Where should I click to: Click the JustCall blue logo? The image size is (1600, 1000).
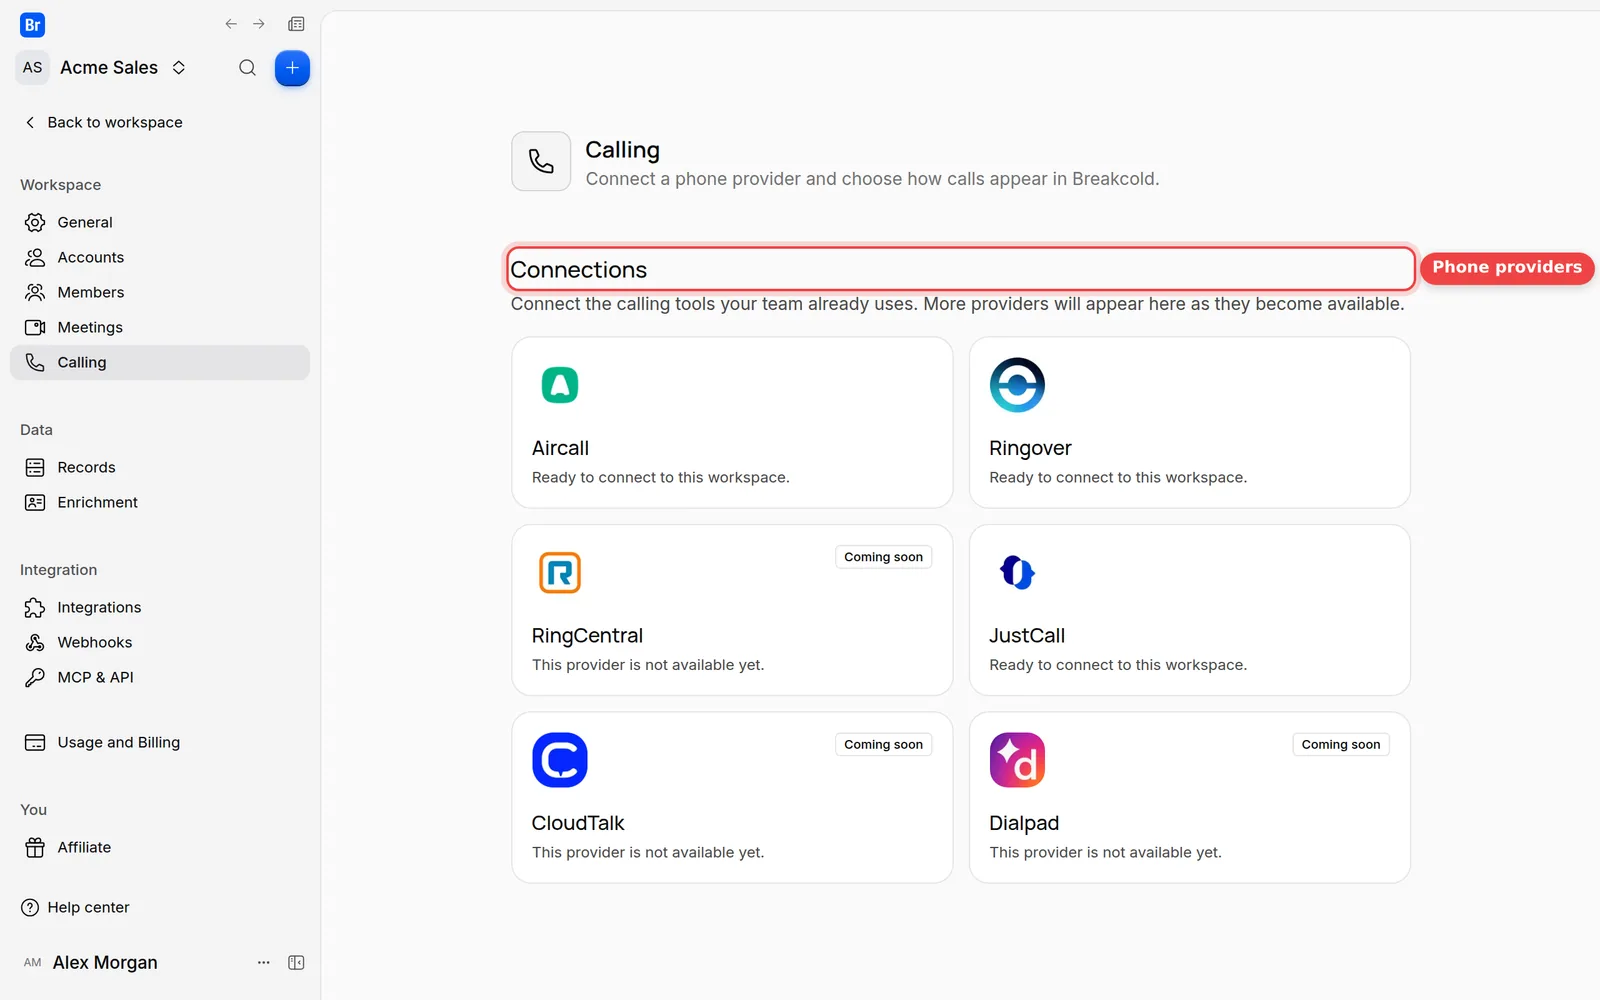[x=1017, y=572]
